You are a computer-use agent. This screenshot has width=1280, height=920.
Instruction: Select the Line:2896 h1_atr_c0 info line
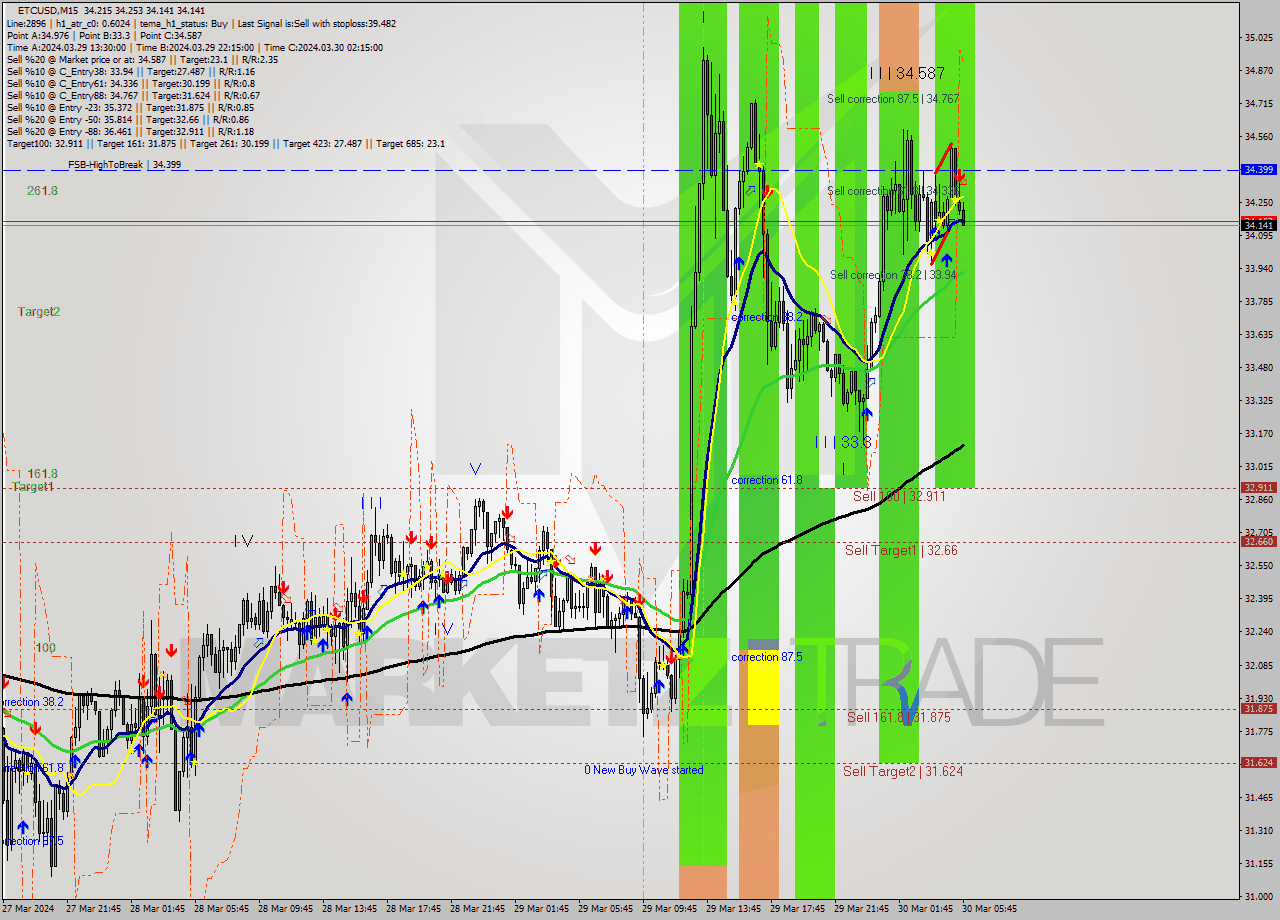point(201,23)
